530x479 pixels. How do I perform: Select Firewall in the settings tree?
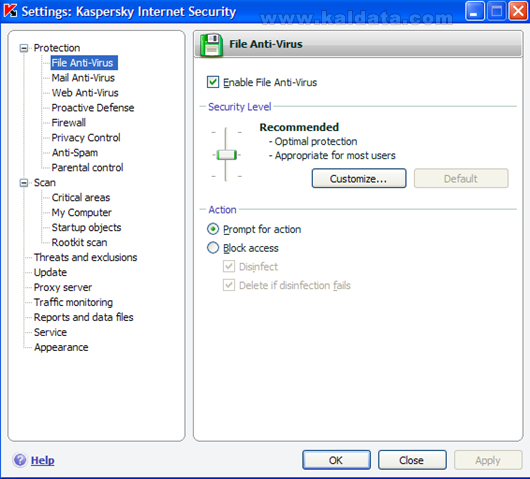pyautogui.click(x=69, y=123)
